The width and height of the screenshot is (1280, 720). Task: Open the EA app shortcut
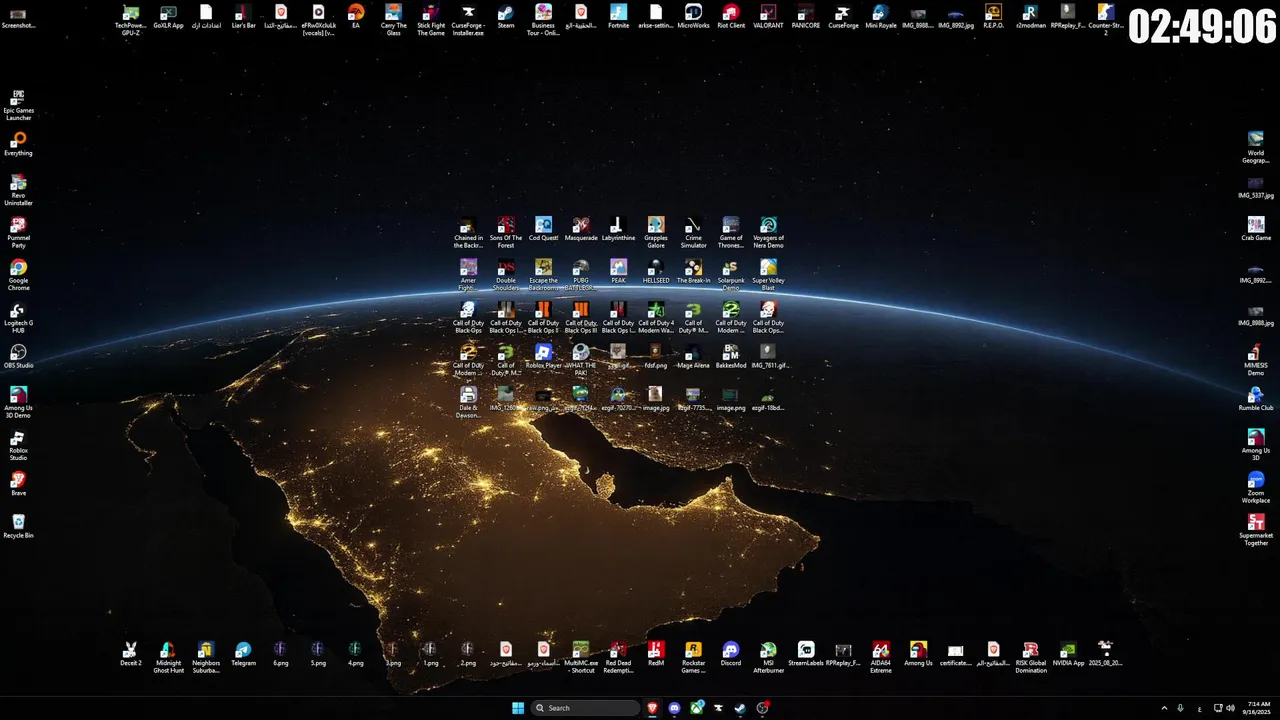click(x=356, y=17)
